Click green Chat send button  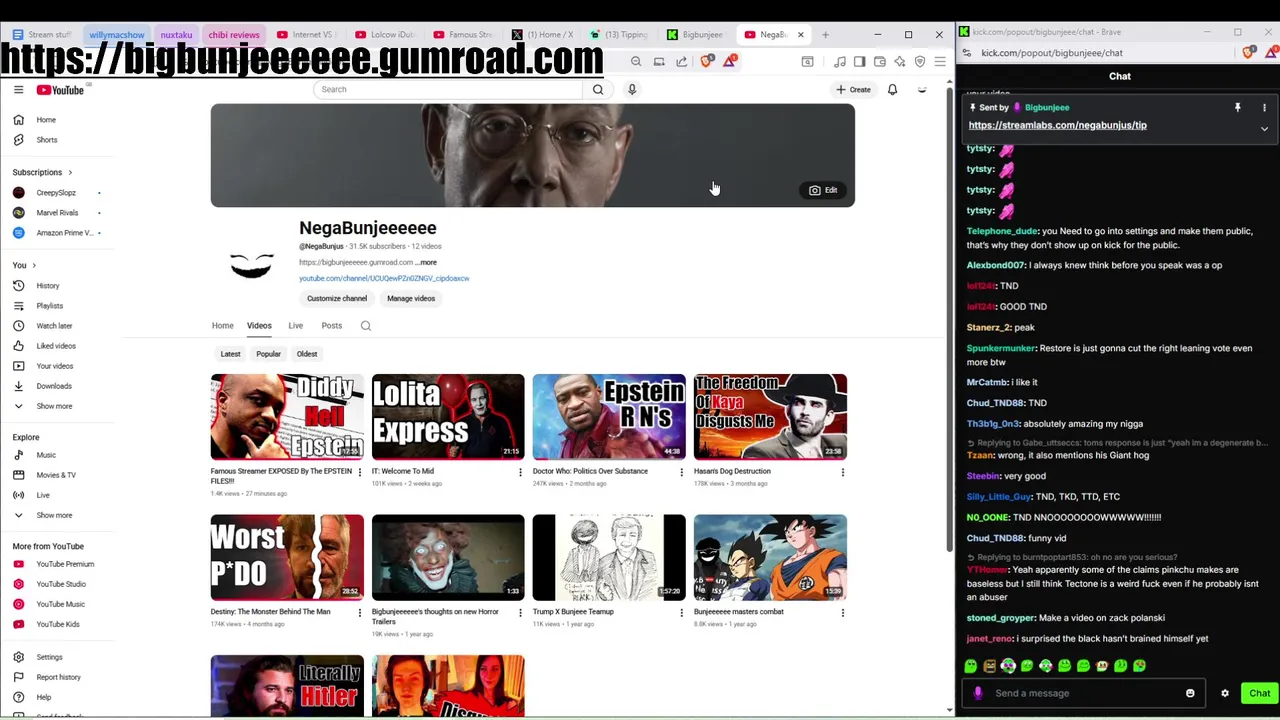click(1259, 693)
